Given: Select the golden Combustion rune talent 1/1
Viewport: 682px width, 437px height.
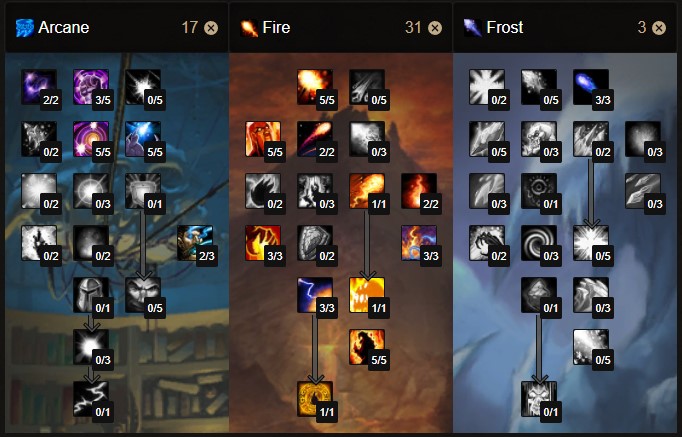Looking at the screenshot, I should tap(315, 399).
